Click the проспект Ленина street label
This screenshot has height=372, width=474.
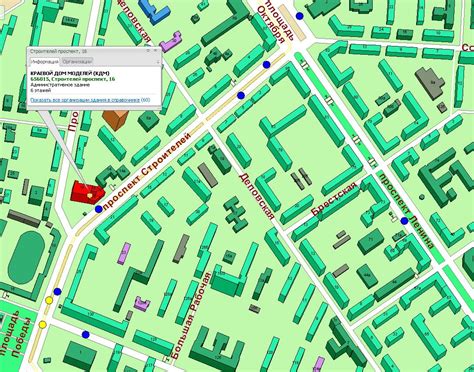tap(406, 211)
